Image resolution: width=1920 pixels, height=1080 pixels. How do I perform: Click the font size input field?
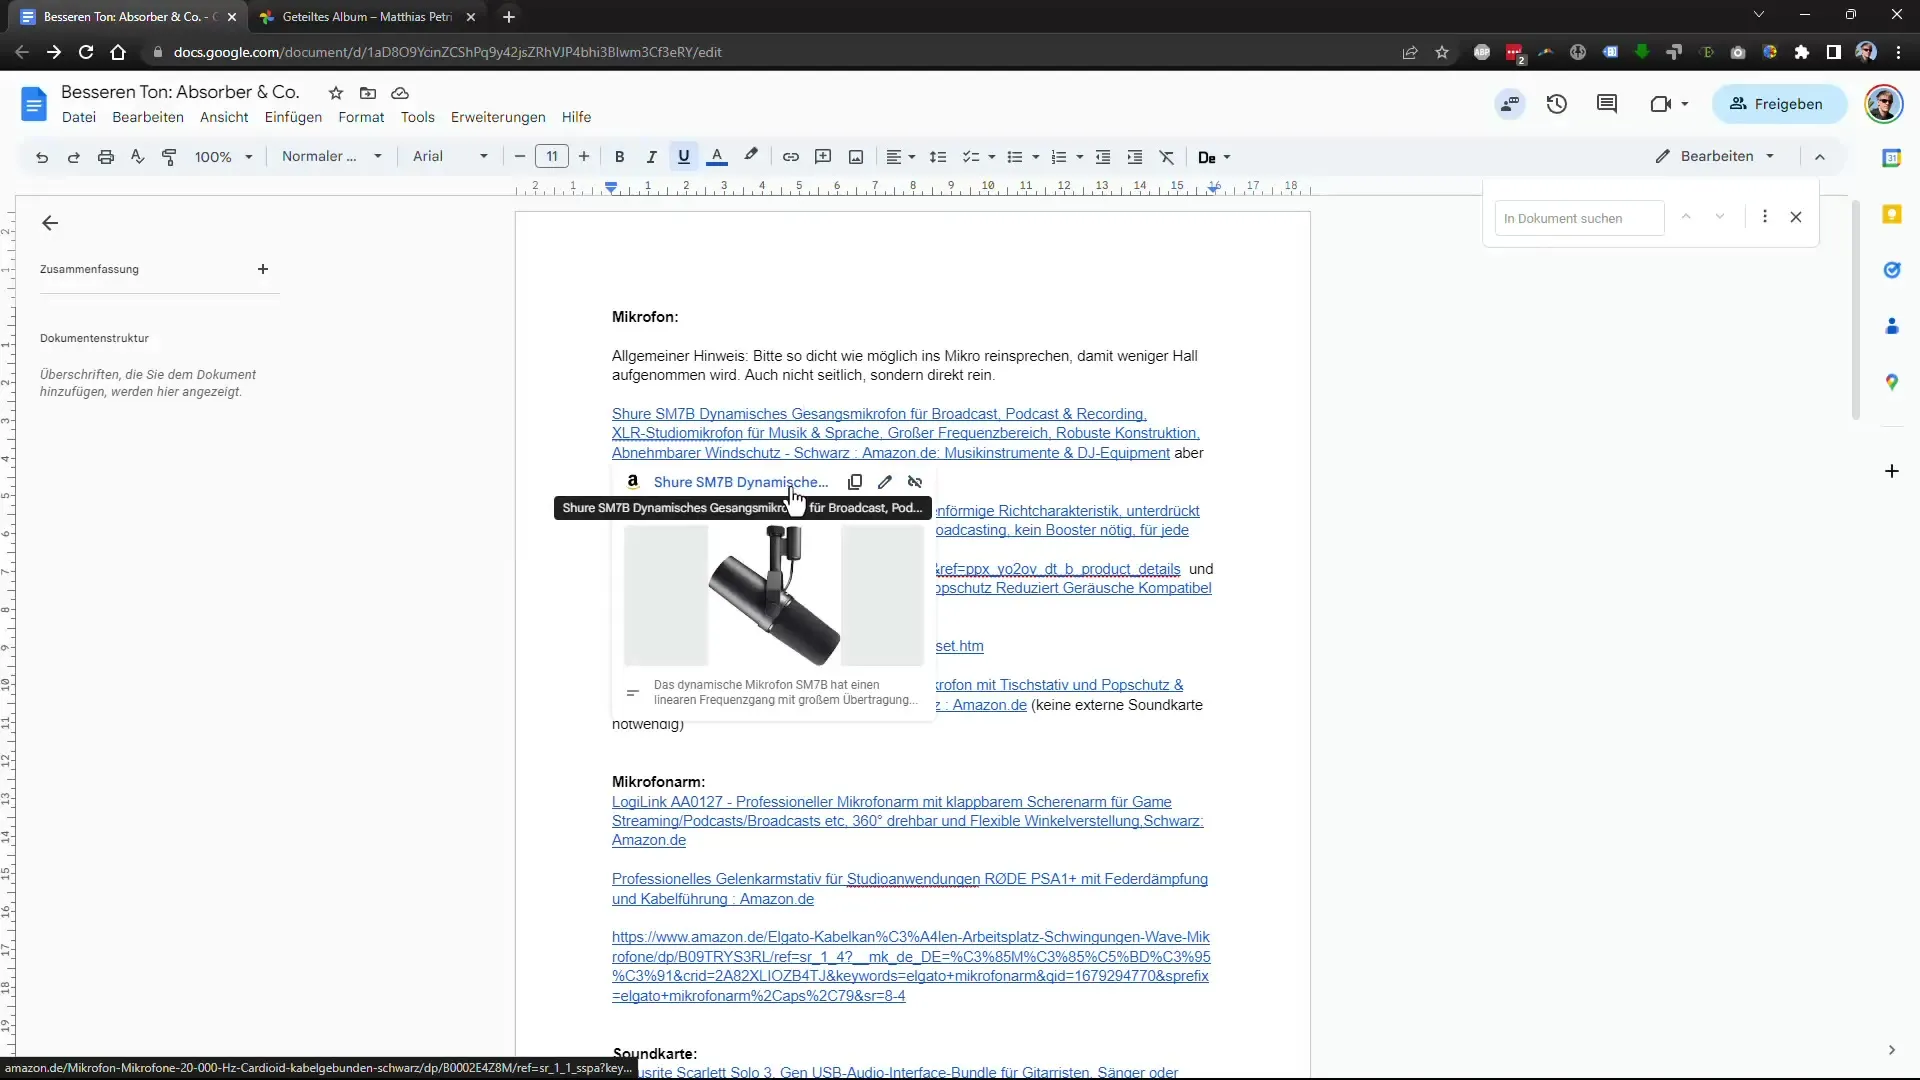pyautogui.click(x=551, y=157)
